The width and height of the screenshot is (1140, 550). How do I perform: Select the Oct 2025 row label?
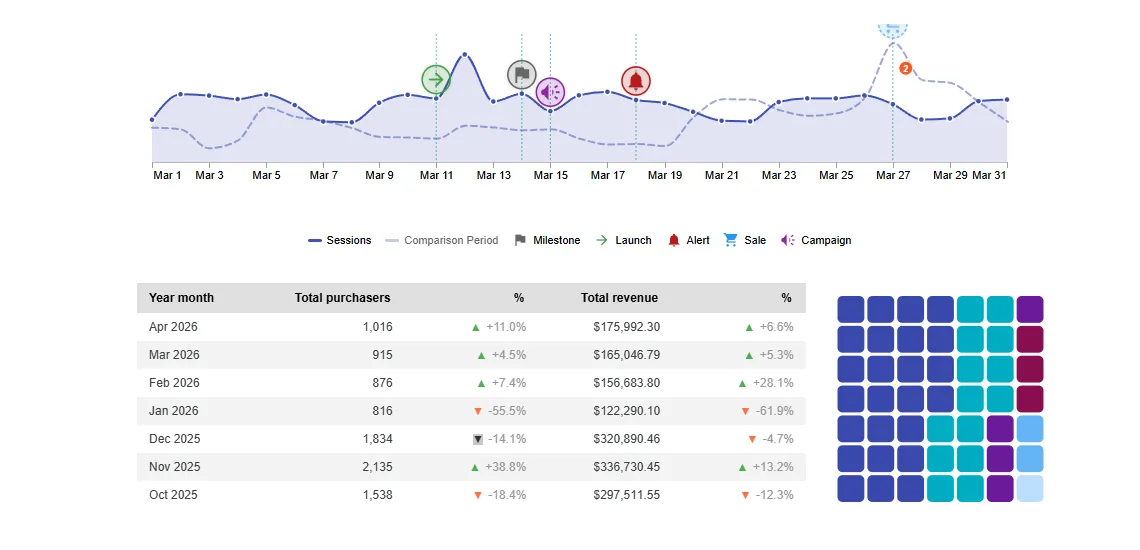174,495
